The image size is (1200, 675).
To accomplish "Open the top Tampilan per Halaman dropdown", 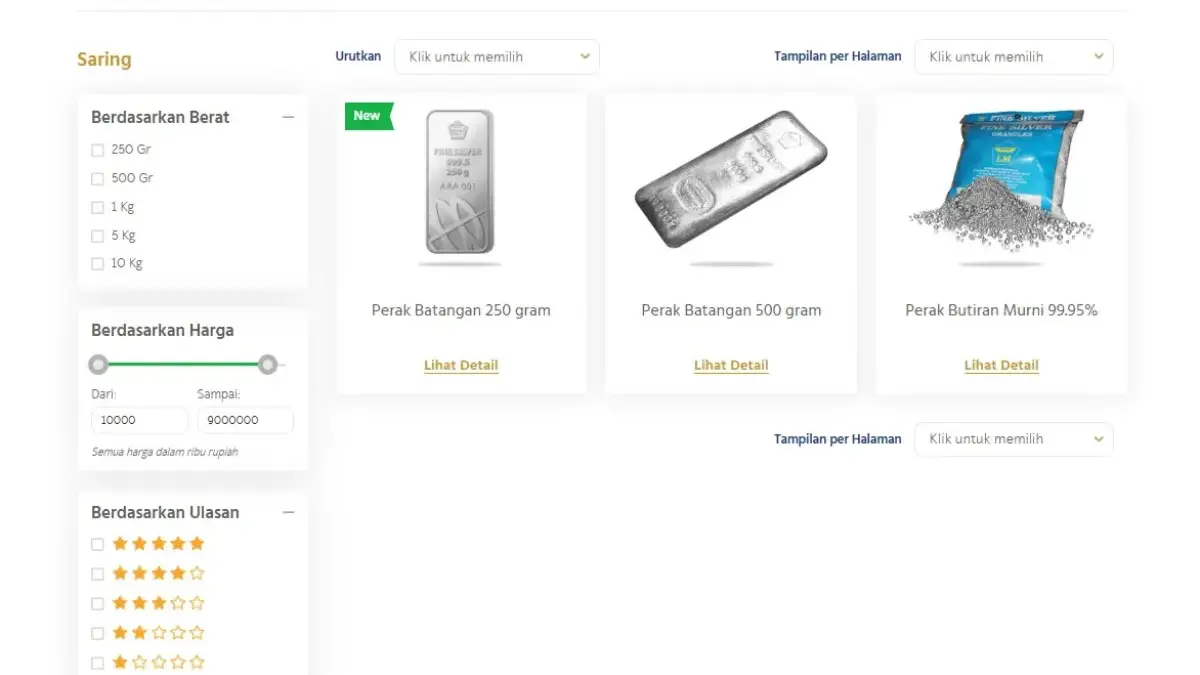I will (x=1013, y=57).
